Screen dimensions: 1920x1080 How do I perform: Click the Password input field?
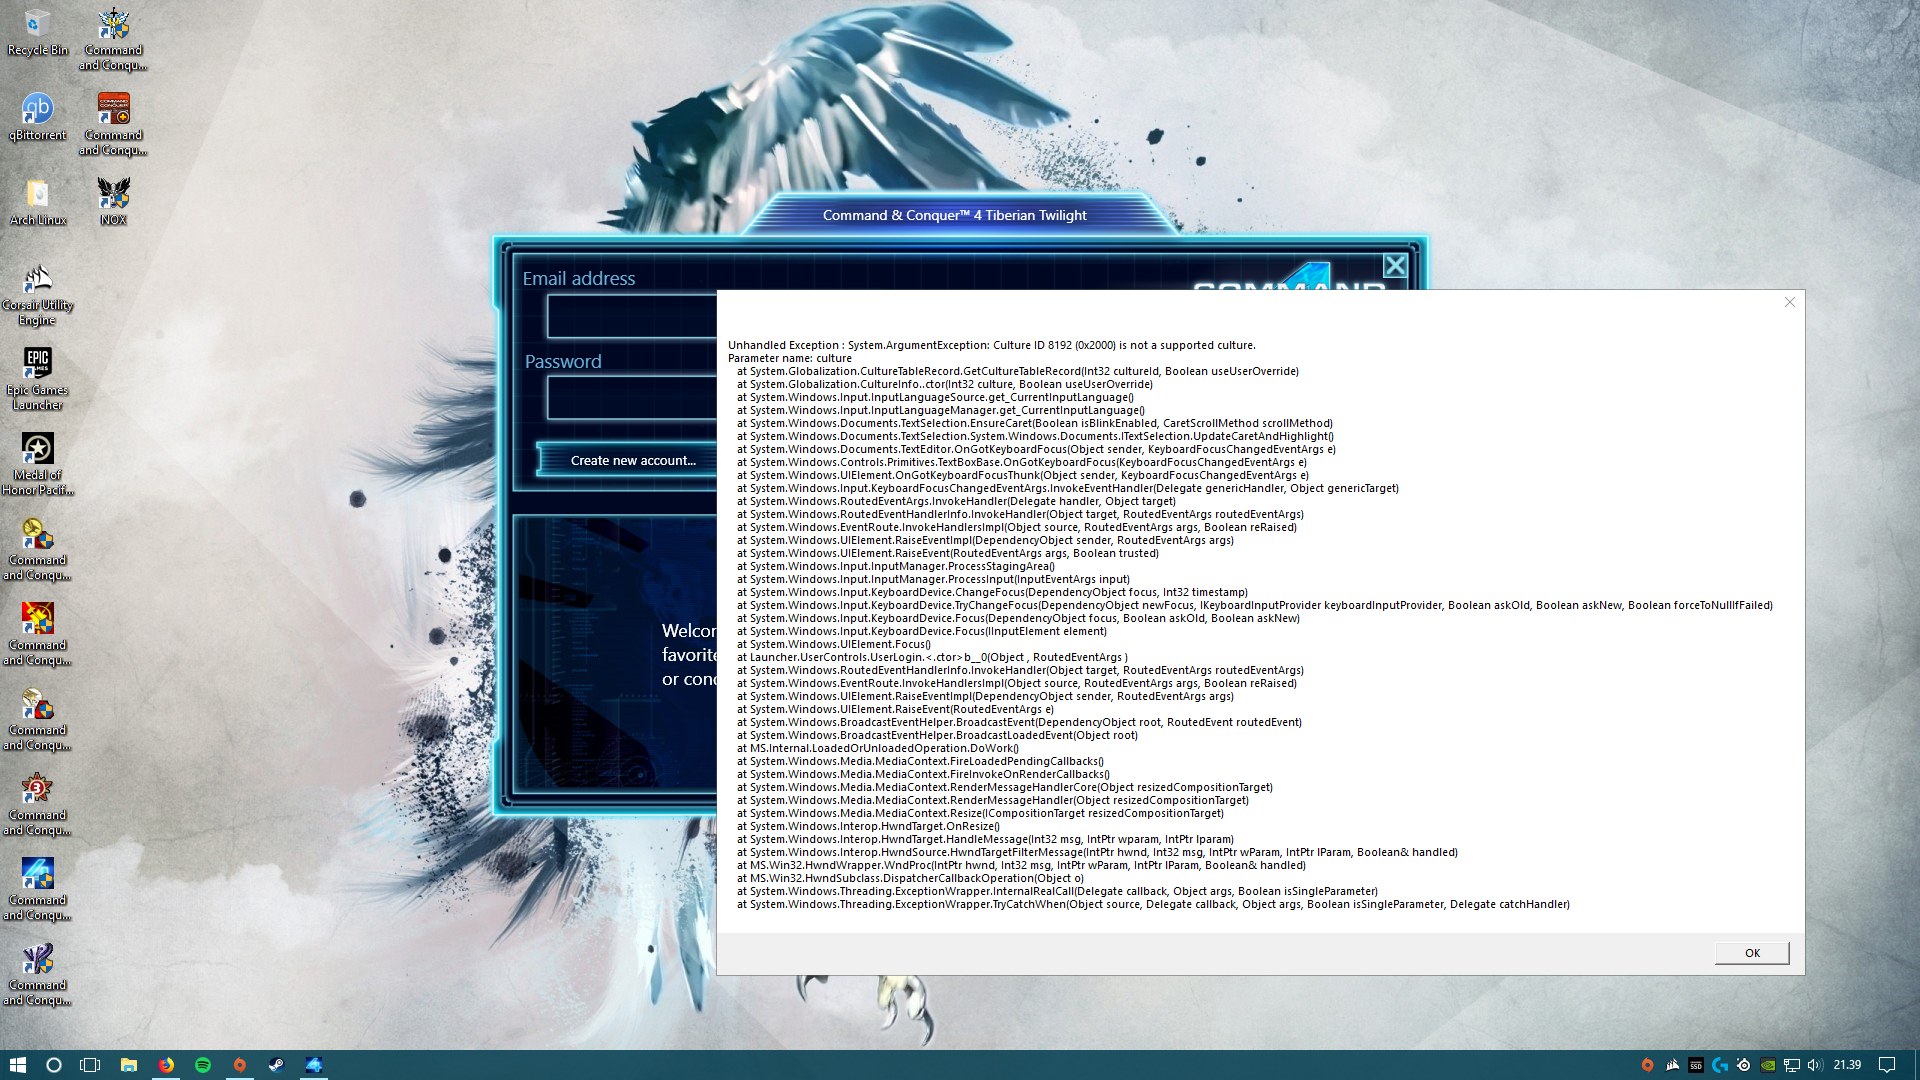click(x=632, y=399)
